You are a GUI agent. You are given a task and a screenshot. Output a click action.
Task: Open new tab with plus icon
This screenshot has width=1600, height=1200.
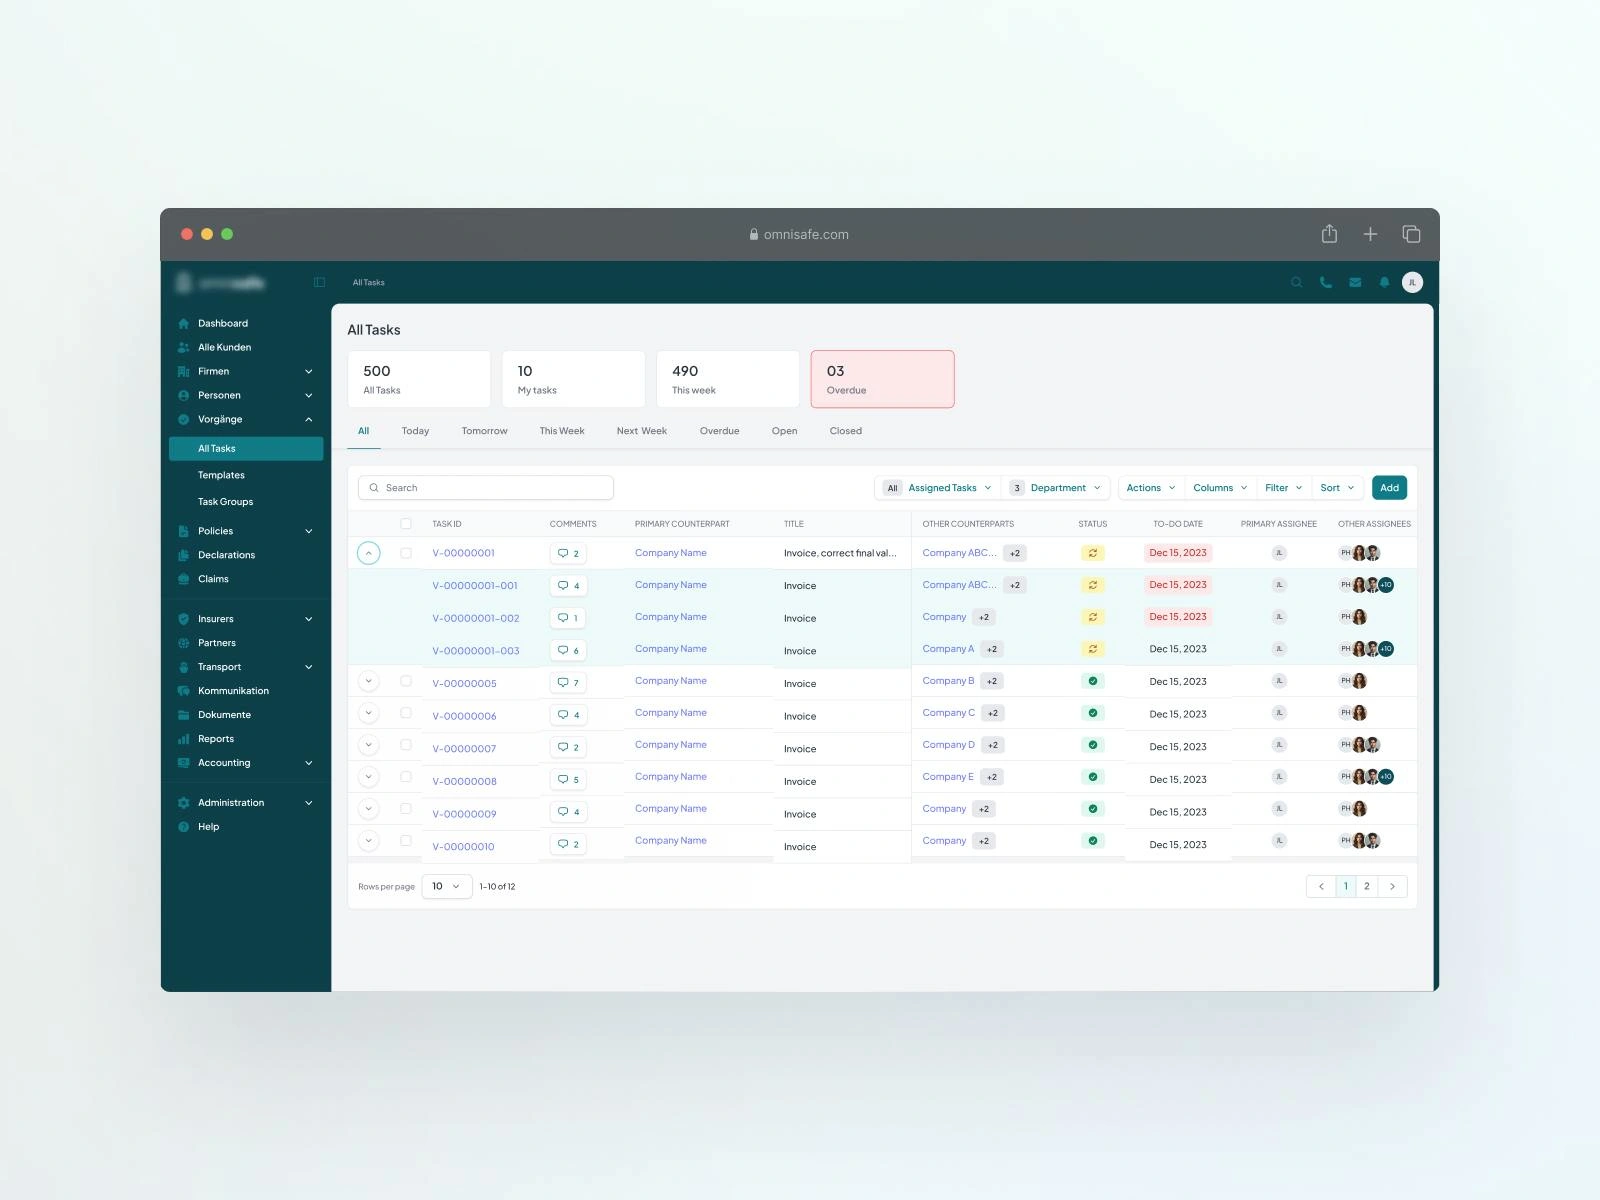click(x=1370, y=234)
